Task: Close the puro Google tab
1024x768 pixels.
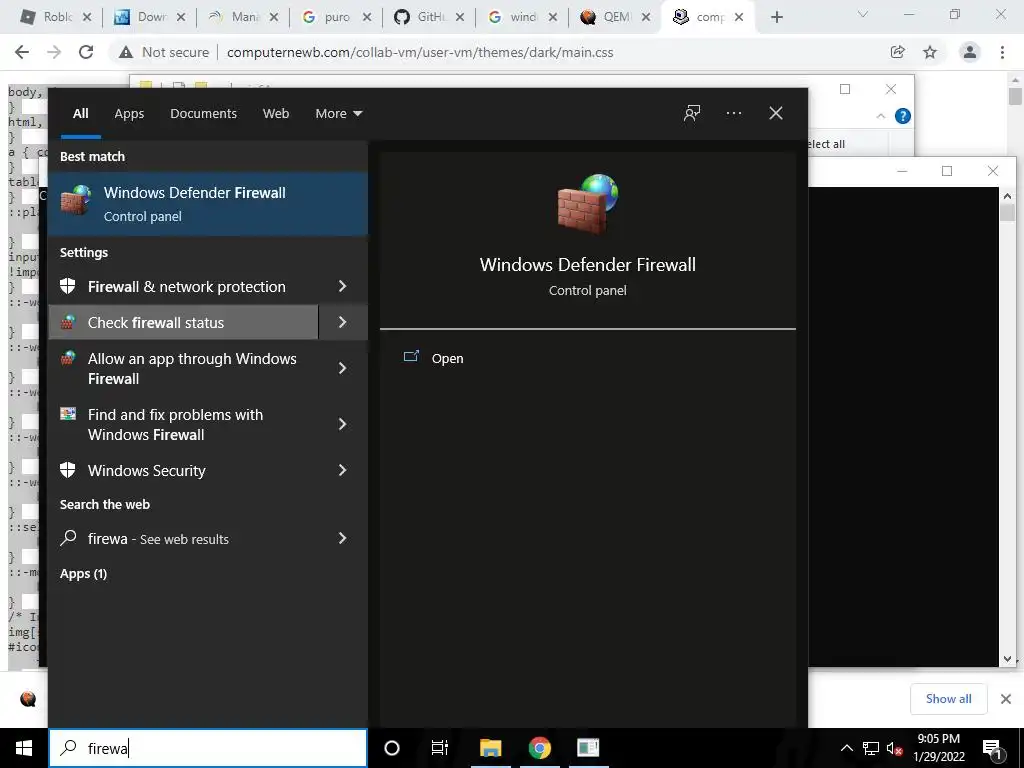Action: tap(367, 17)
